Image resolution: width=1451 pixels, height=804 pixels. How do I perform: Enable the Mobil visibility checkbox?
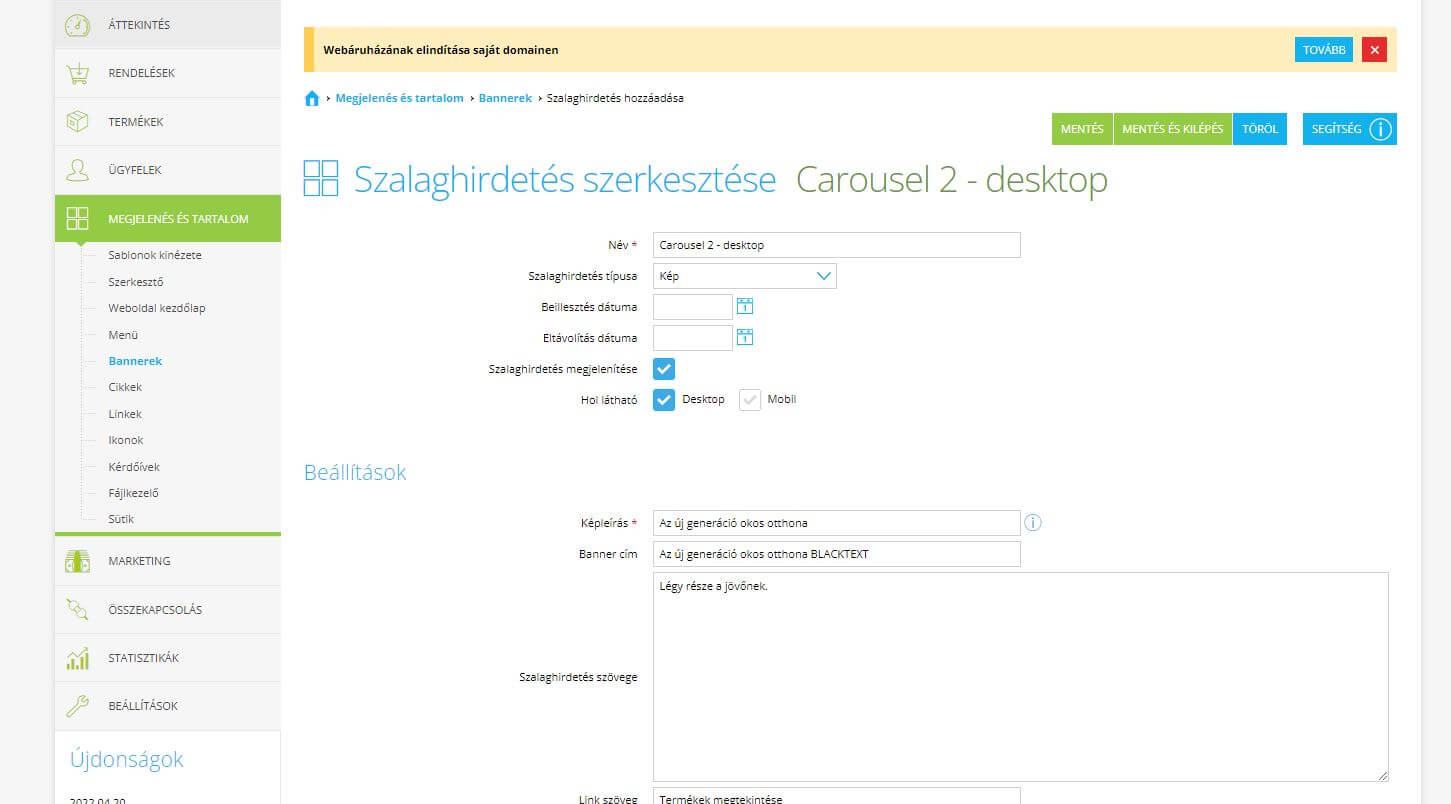[750, 400]
